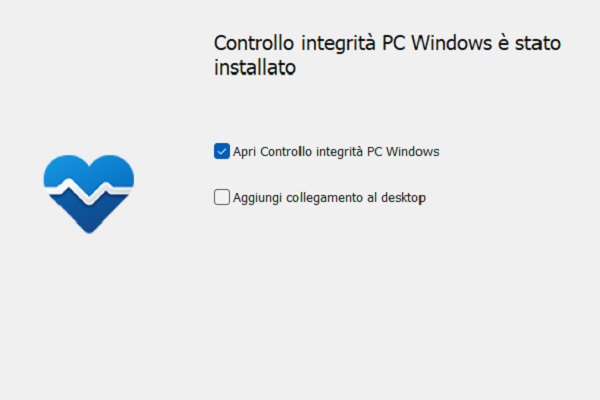This screenshot has width=600, height=400.
Task: Click the dark blue bottom of the heart icon
Action: click(89, 216)
